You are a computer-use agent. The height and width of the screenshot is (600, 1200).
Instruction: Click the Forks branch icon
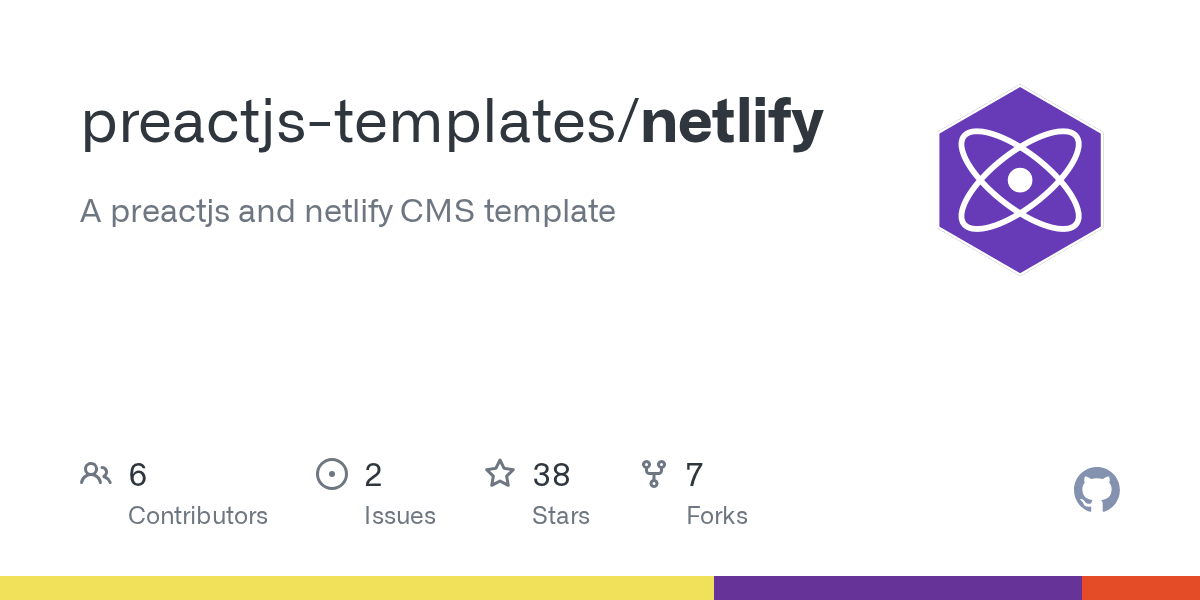(x=654, y=474)
